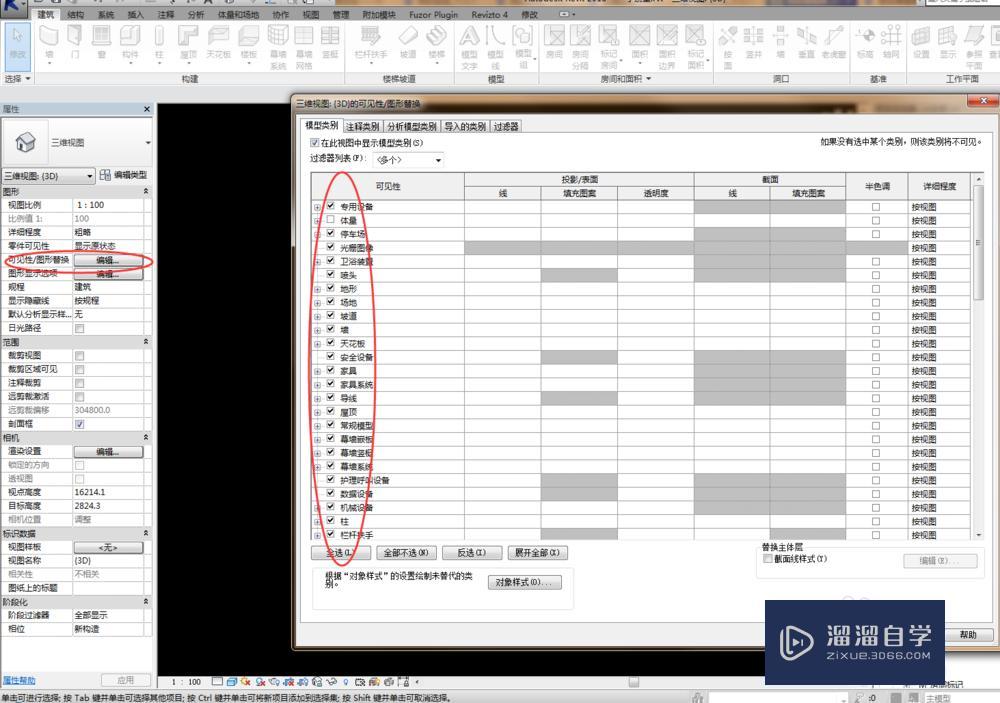Click the 反选 button
This screenshot has width=1000, height=703.
[x=471, y=552]
